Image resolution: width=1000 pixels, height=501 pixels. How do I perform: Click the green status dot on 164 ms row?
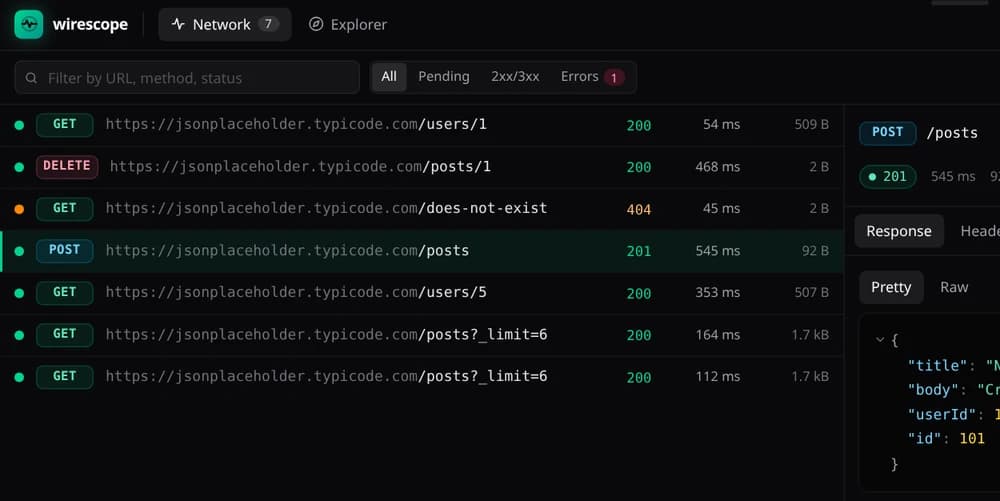19,335
